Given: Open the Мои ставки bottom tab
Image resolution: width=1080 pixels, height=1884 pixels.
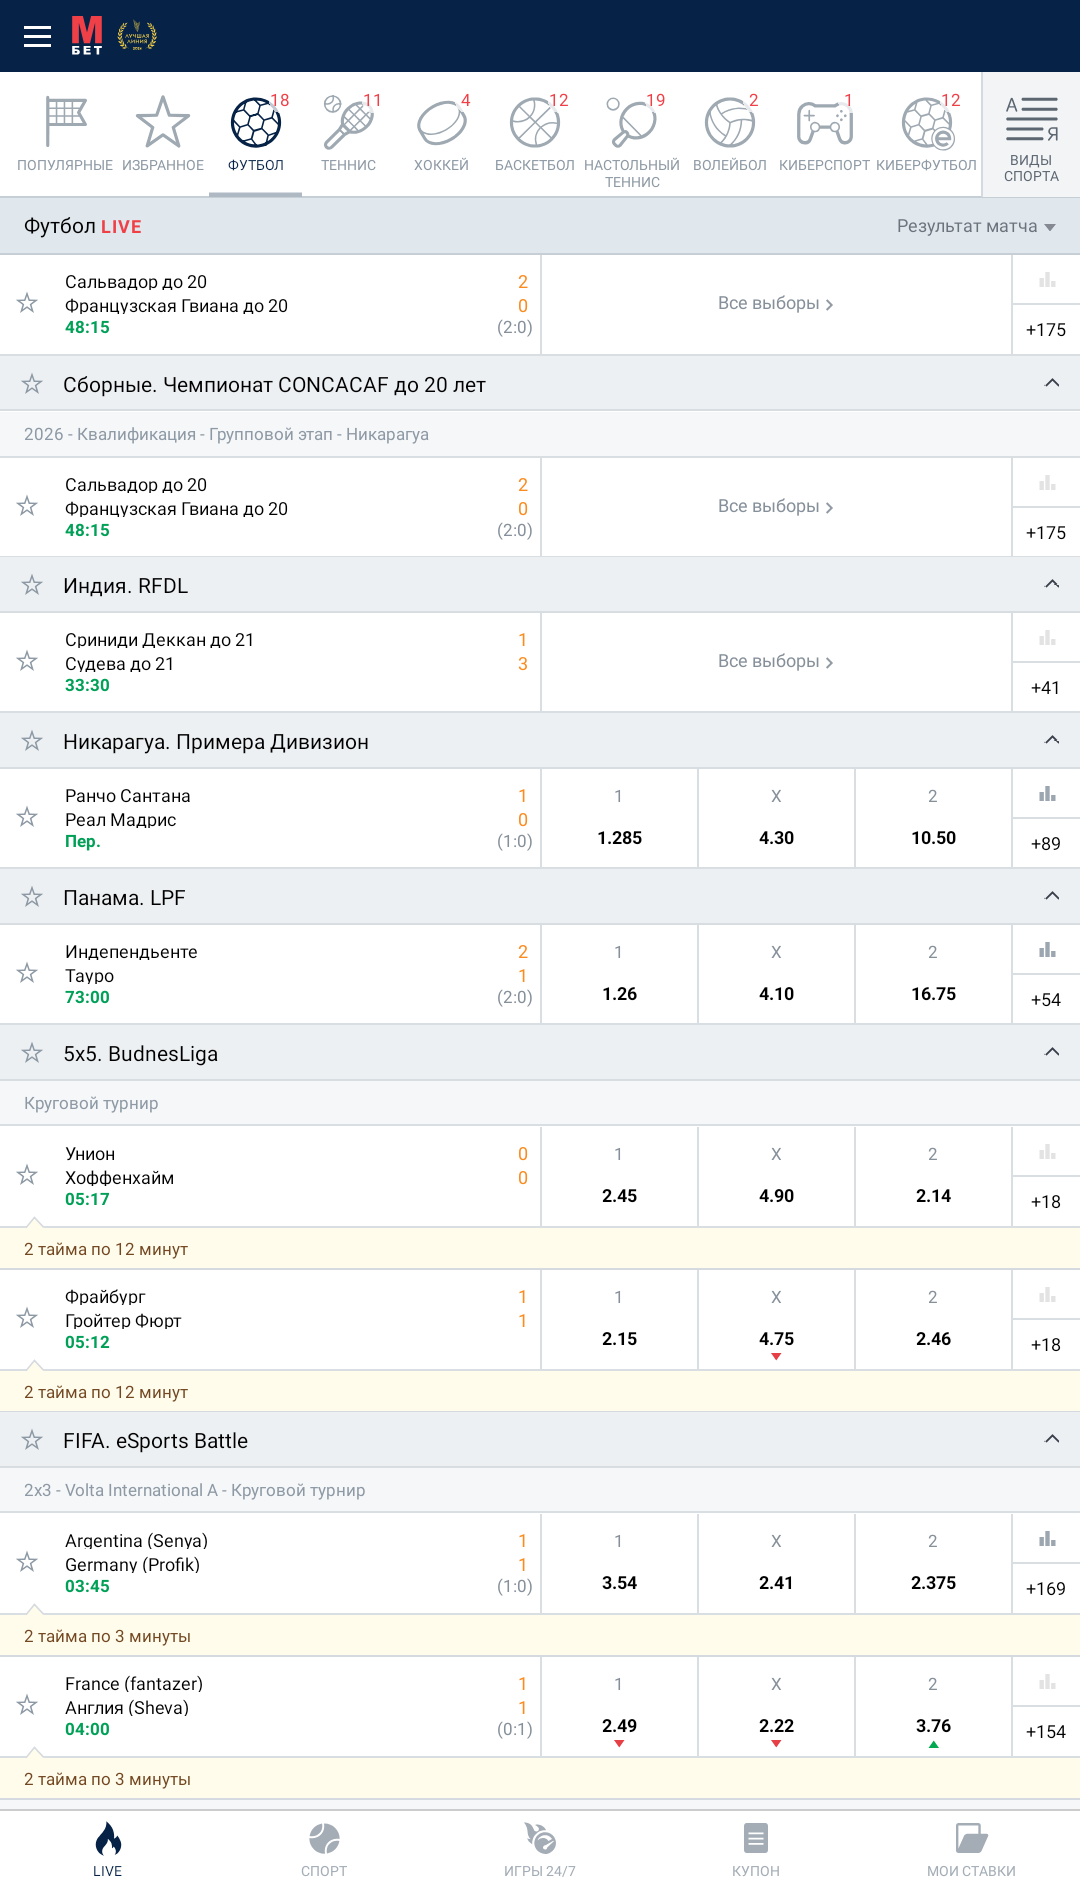Looking at the screenshot, I should click(970, 1850).
